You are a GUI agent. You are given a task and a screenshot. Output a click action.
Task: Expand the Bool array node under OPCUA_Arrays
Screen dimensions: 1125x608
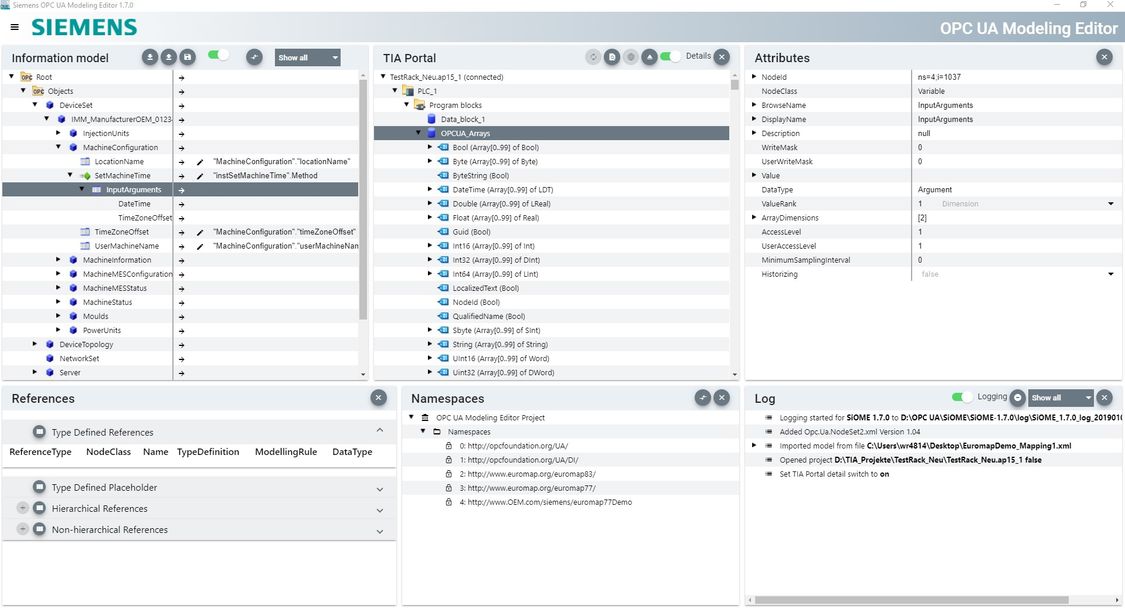(430, 147)
